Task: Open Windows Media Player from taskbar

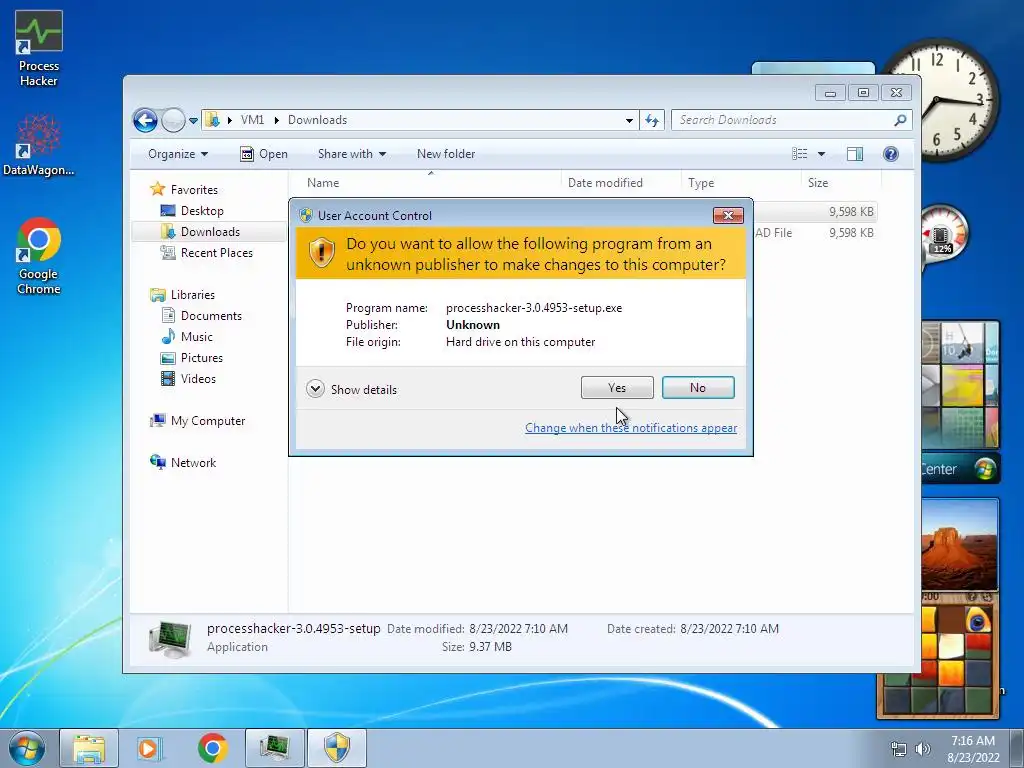Action: point(150,748)
